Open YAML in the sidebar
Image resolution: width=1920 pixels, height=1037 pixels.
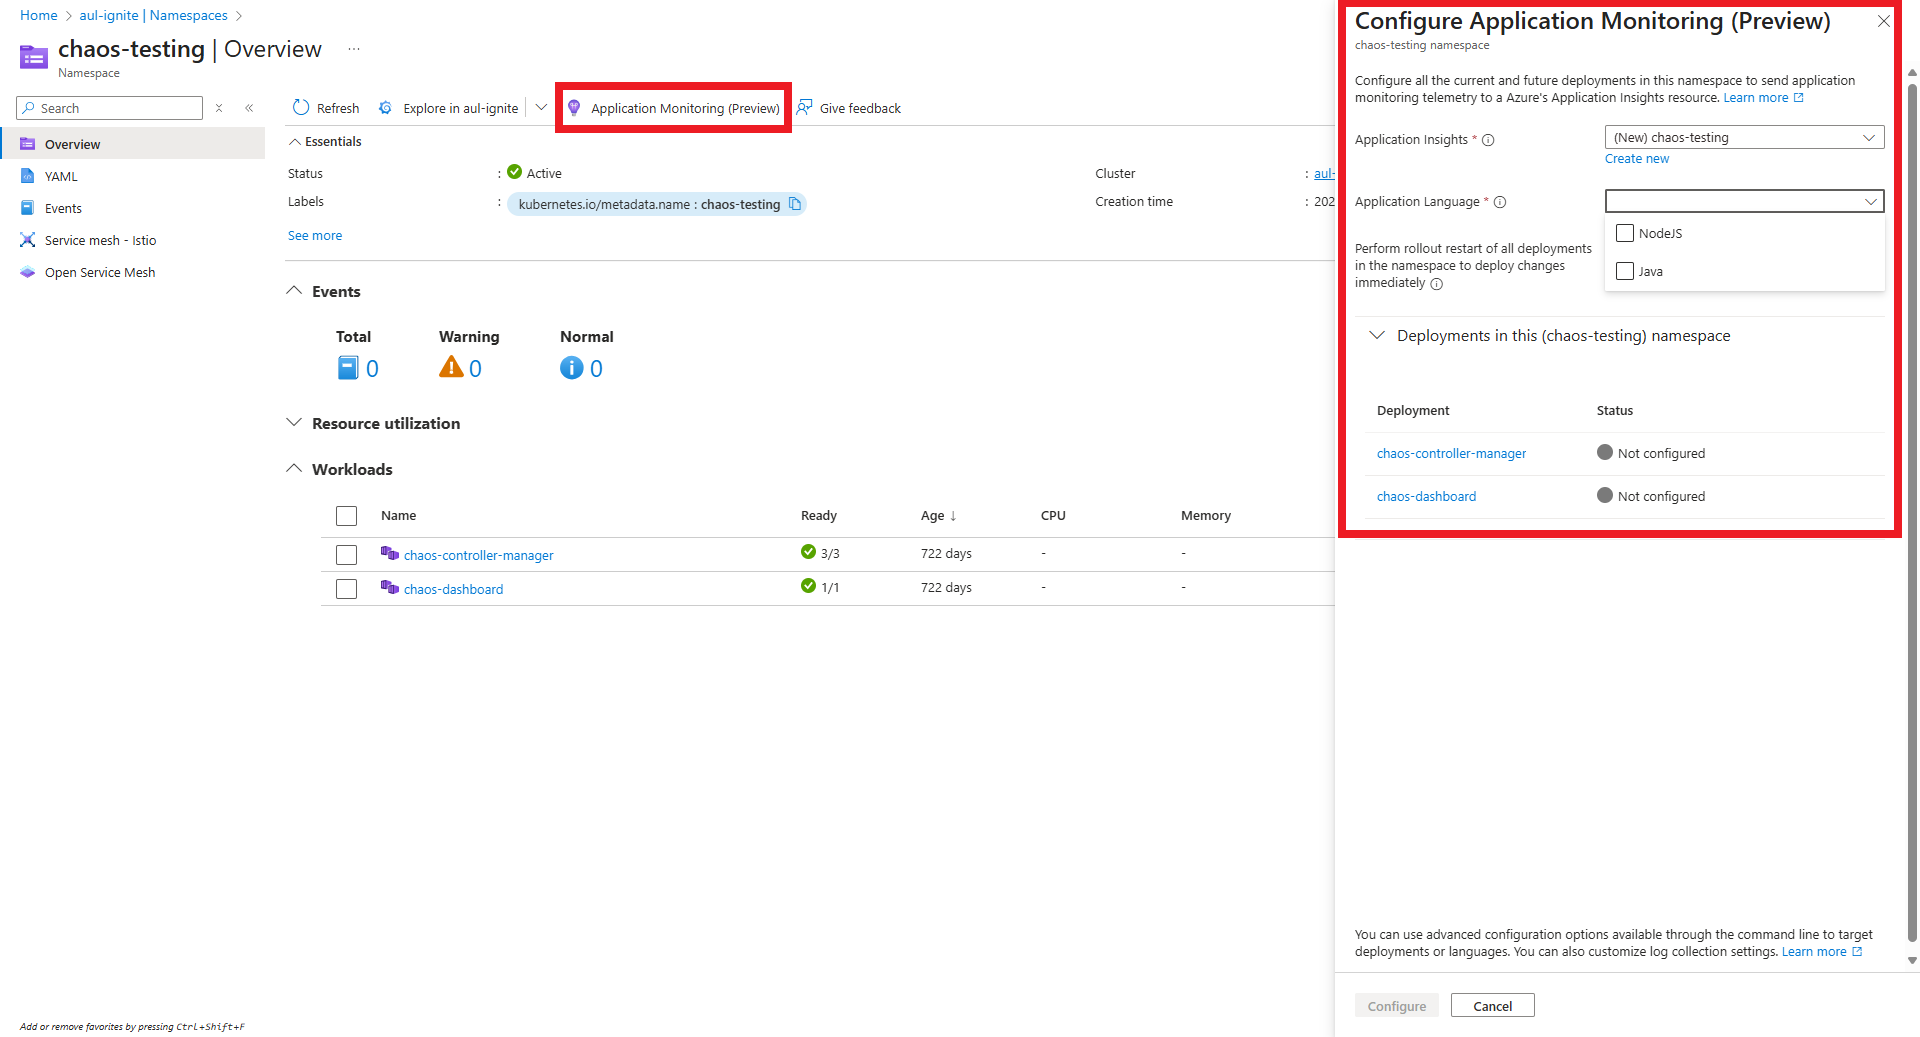coord(61,177)
